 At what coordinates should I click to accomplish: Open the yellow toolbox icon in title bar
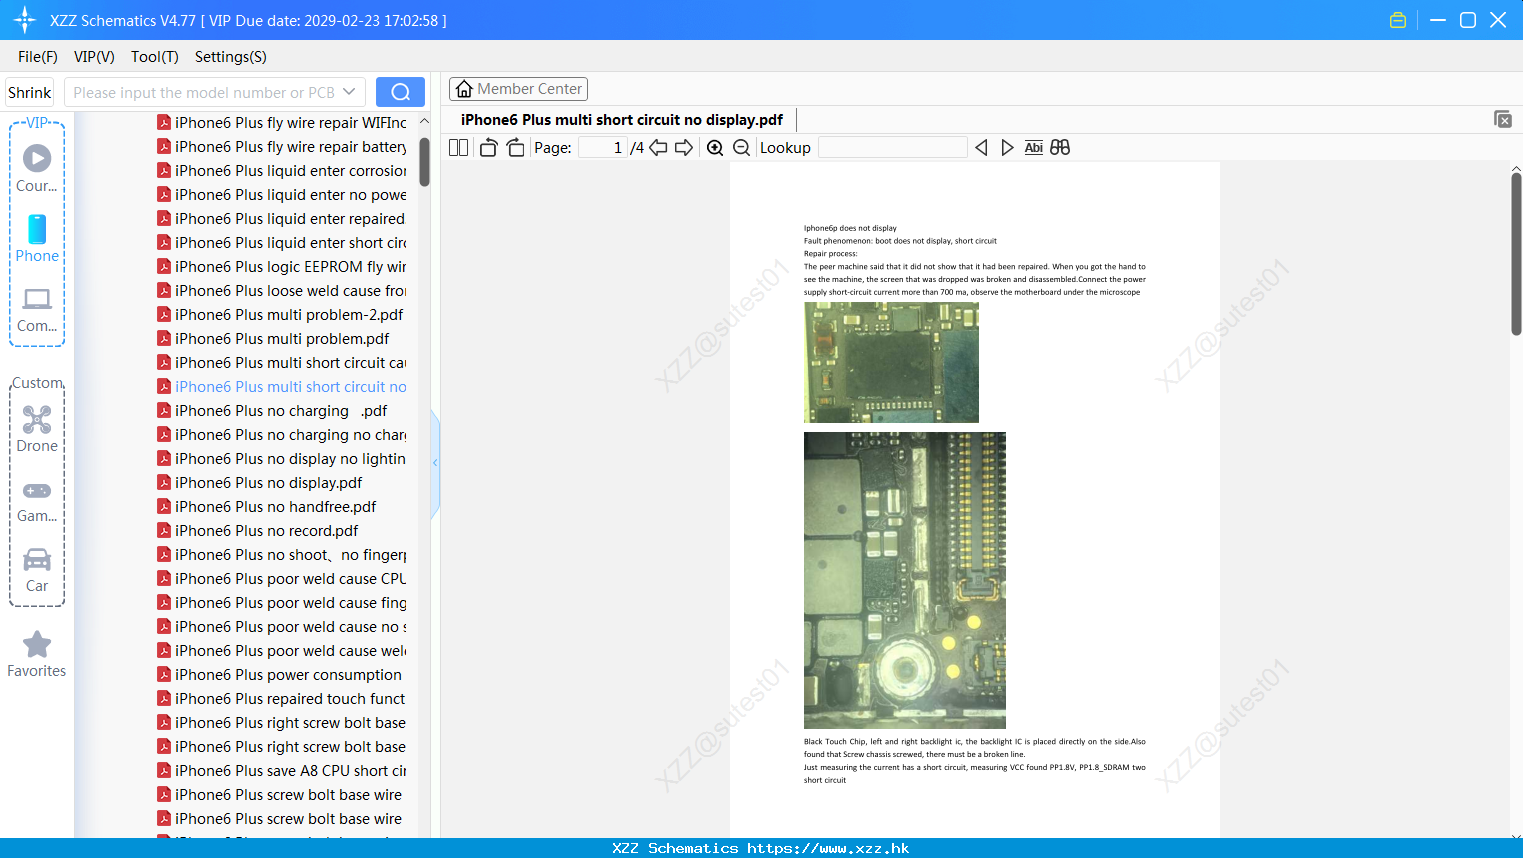click(1398, 20)
